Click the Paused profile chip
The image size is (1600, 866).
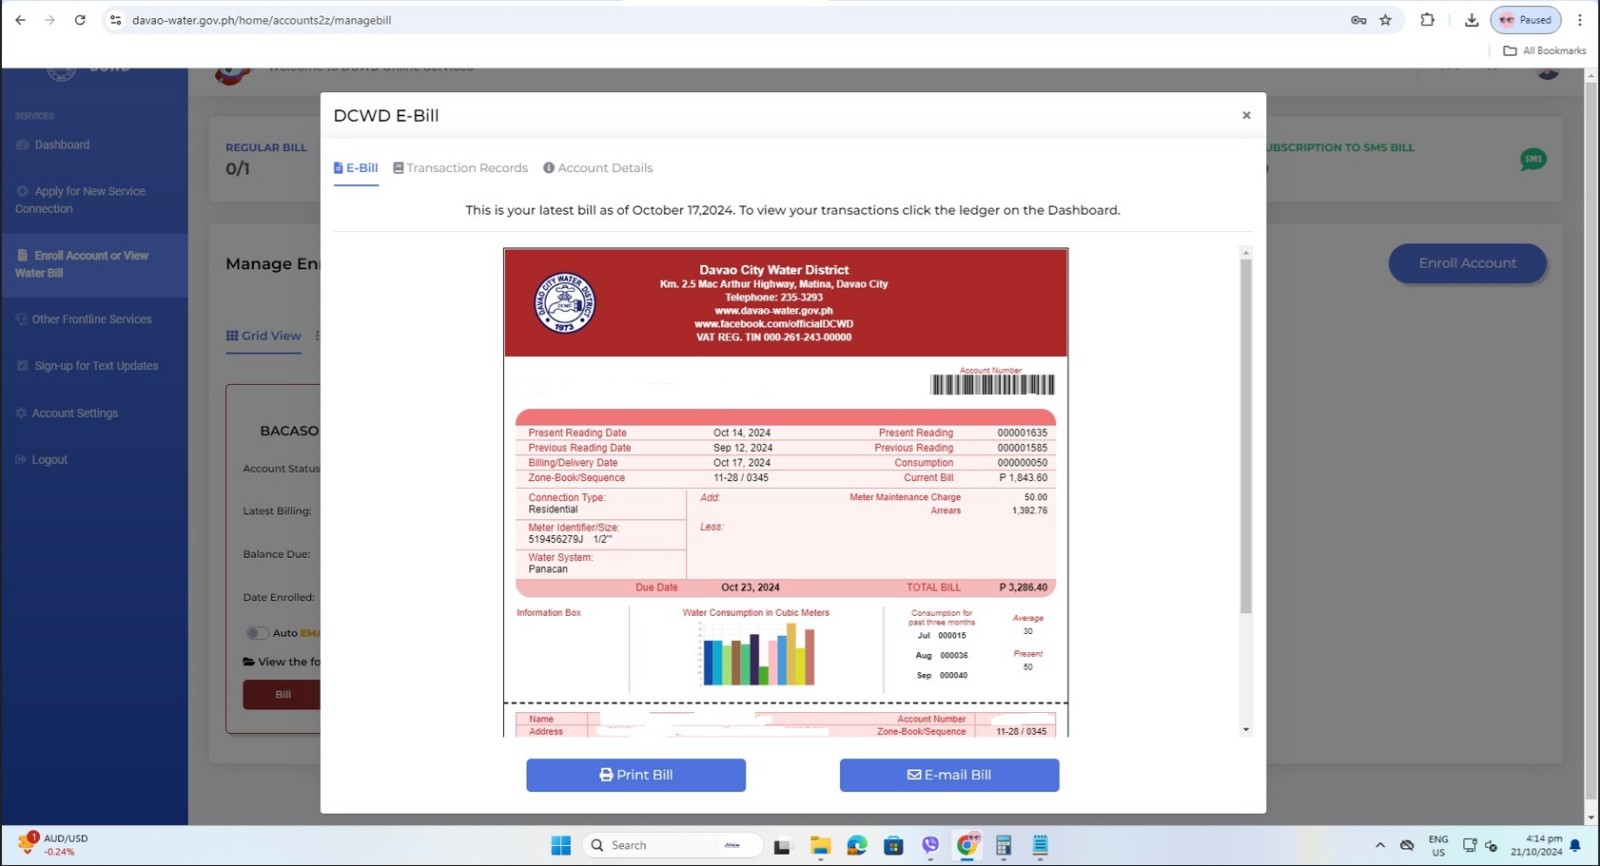[1525, 20]
